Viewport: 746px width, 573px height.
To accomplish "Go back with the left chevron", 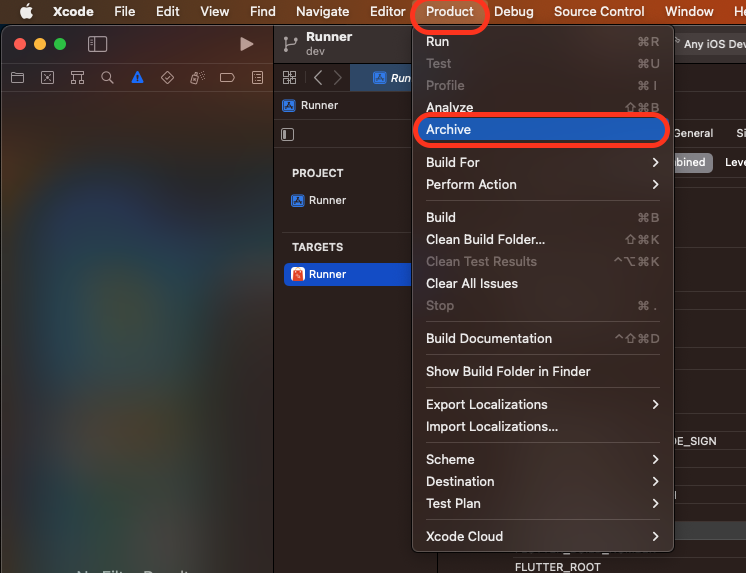I will 318,78.
